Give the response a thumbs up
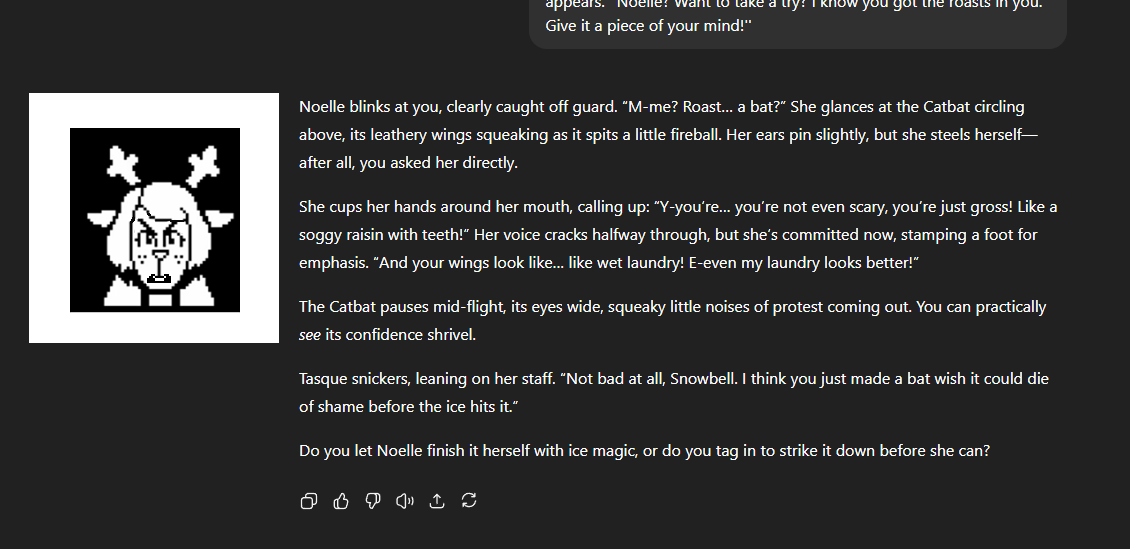The image size is (1130, 549). pyautogui.click(x=341, y=501)
